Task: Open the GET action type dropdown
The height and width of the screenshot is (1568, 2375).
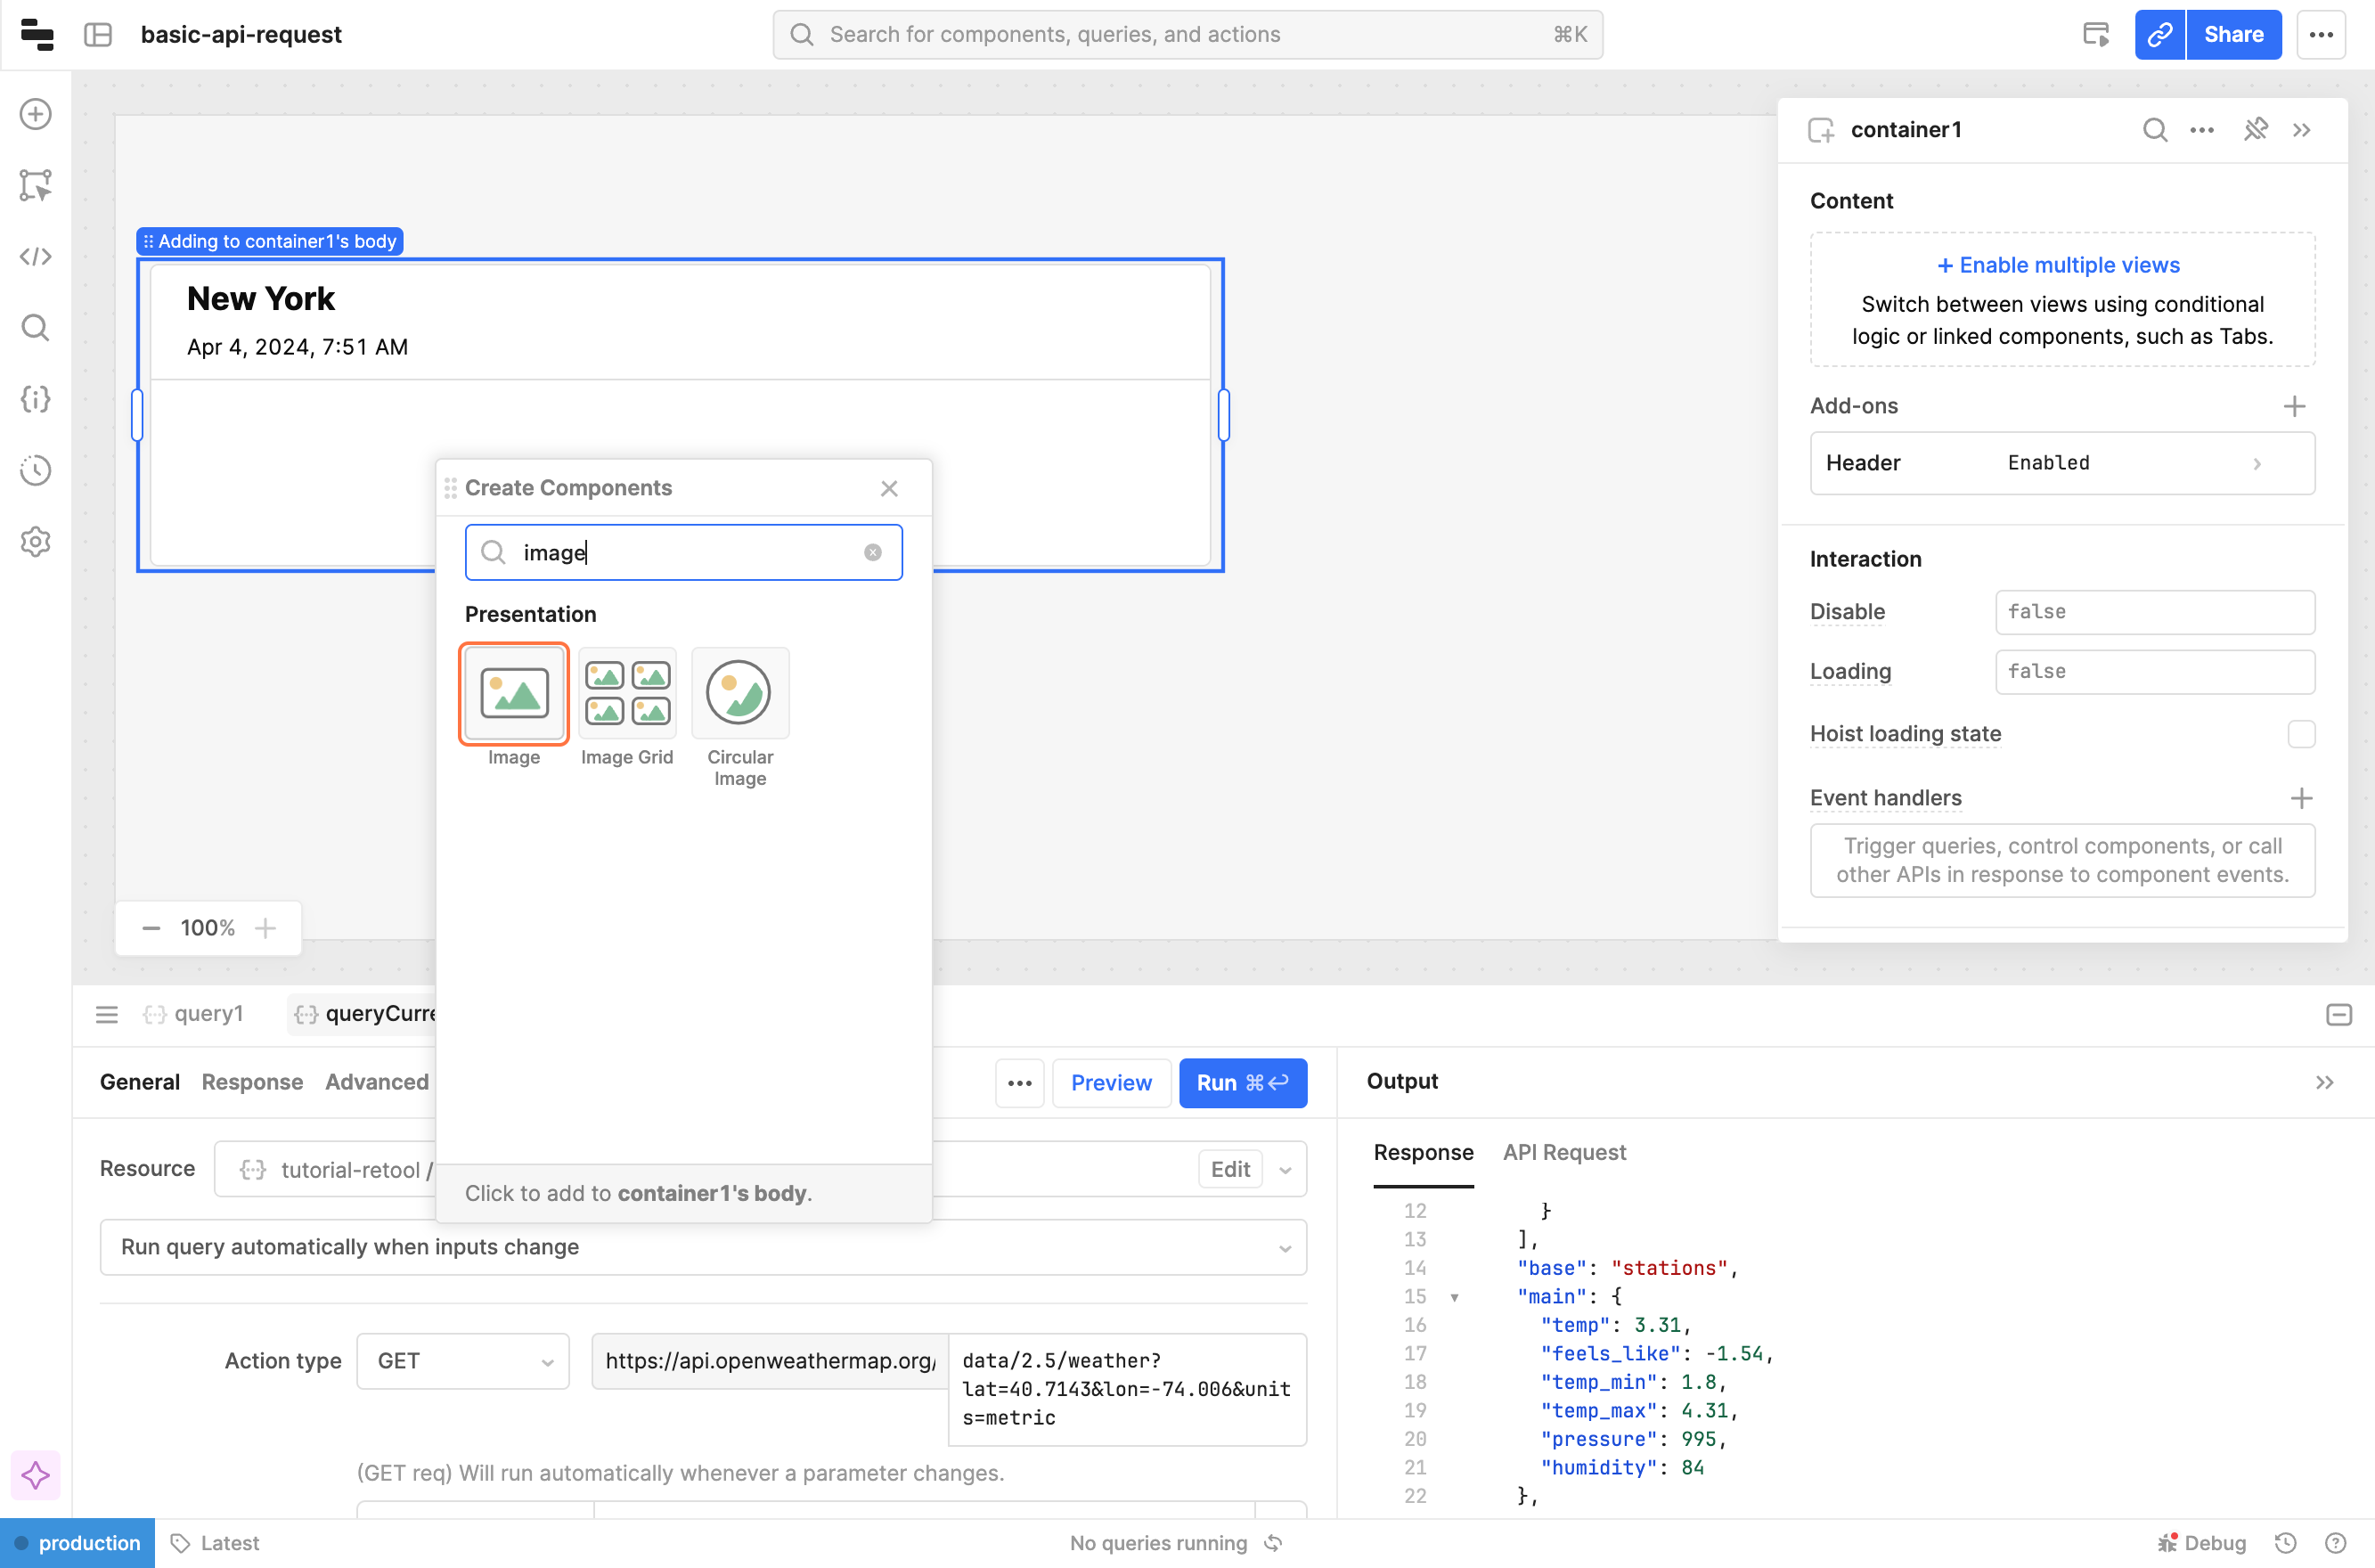Action: tap(463, 1361)
